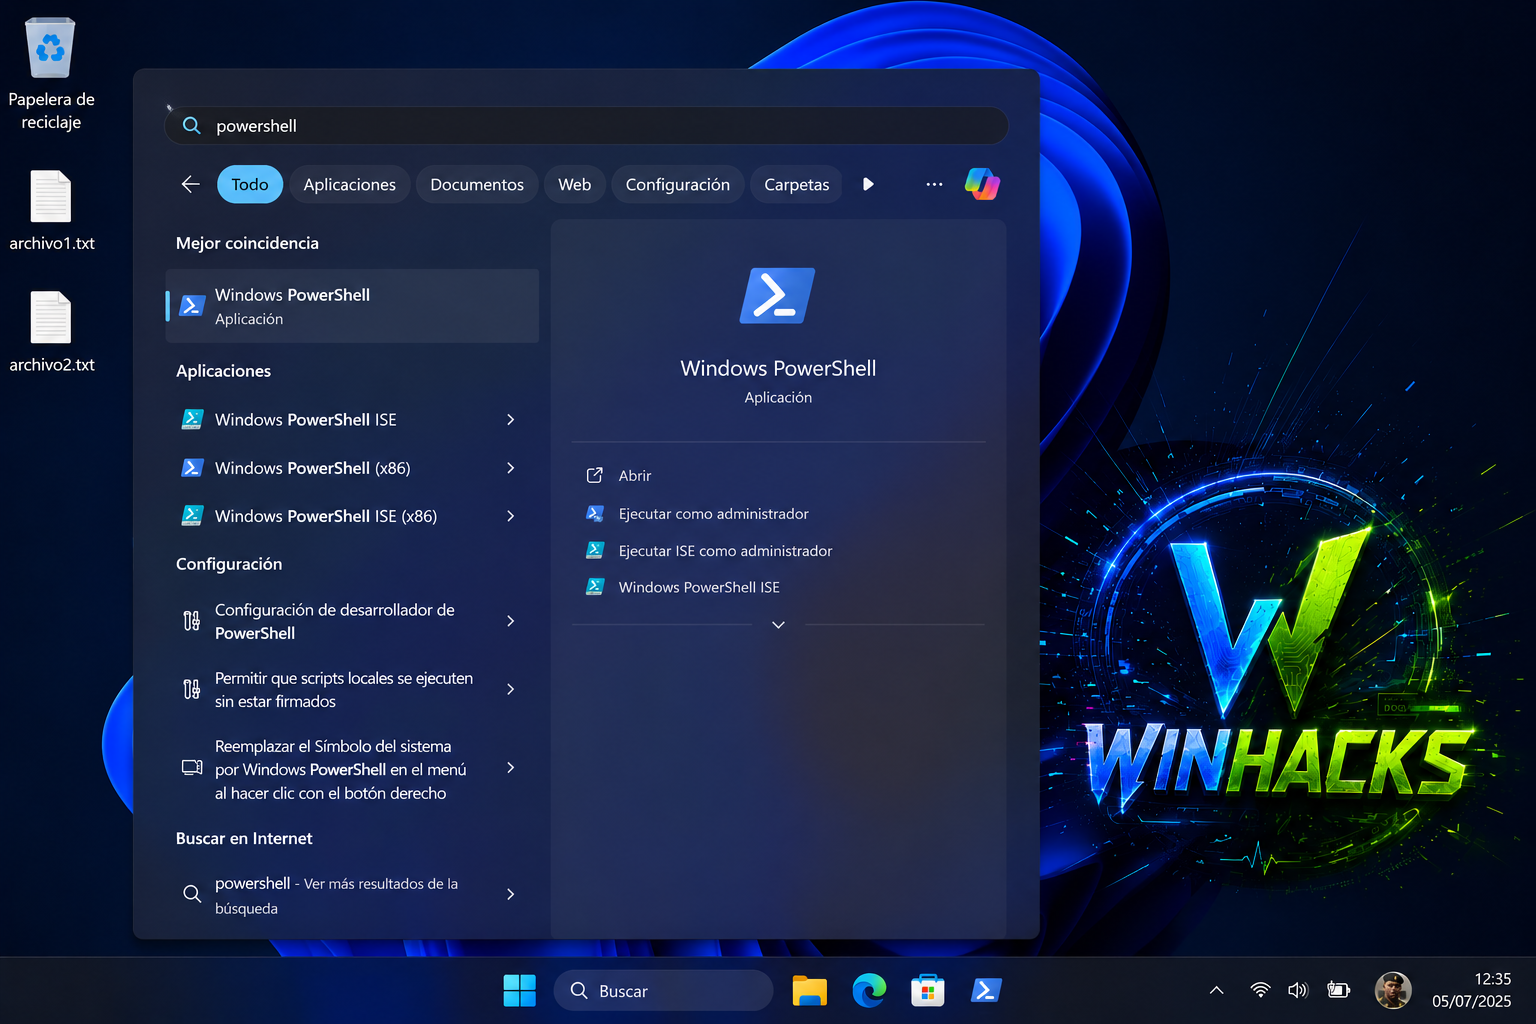
Task: Open the Copilot icon in search panel
Action: 982,184
